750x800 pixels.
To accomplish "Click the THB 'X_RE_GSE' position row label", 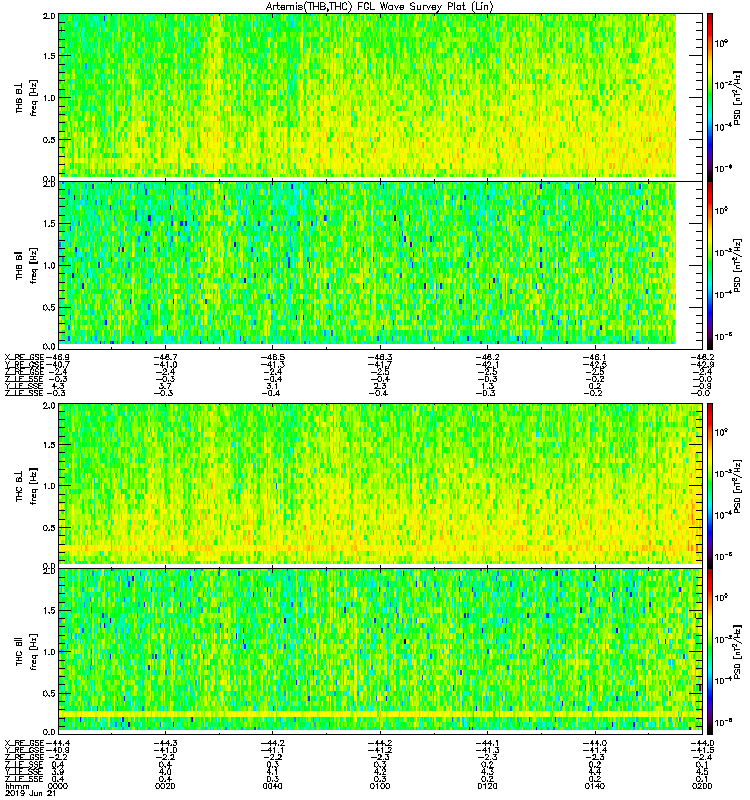I will tap(24, 357).
